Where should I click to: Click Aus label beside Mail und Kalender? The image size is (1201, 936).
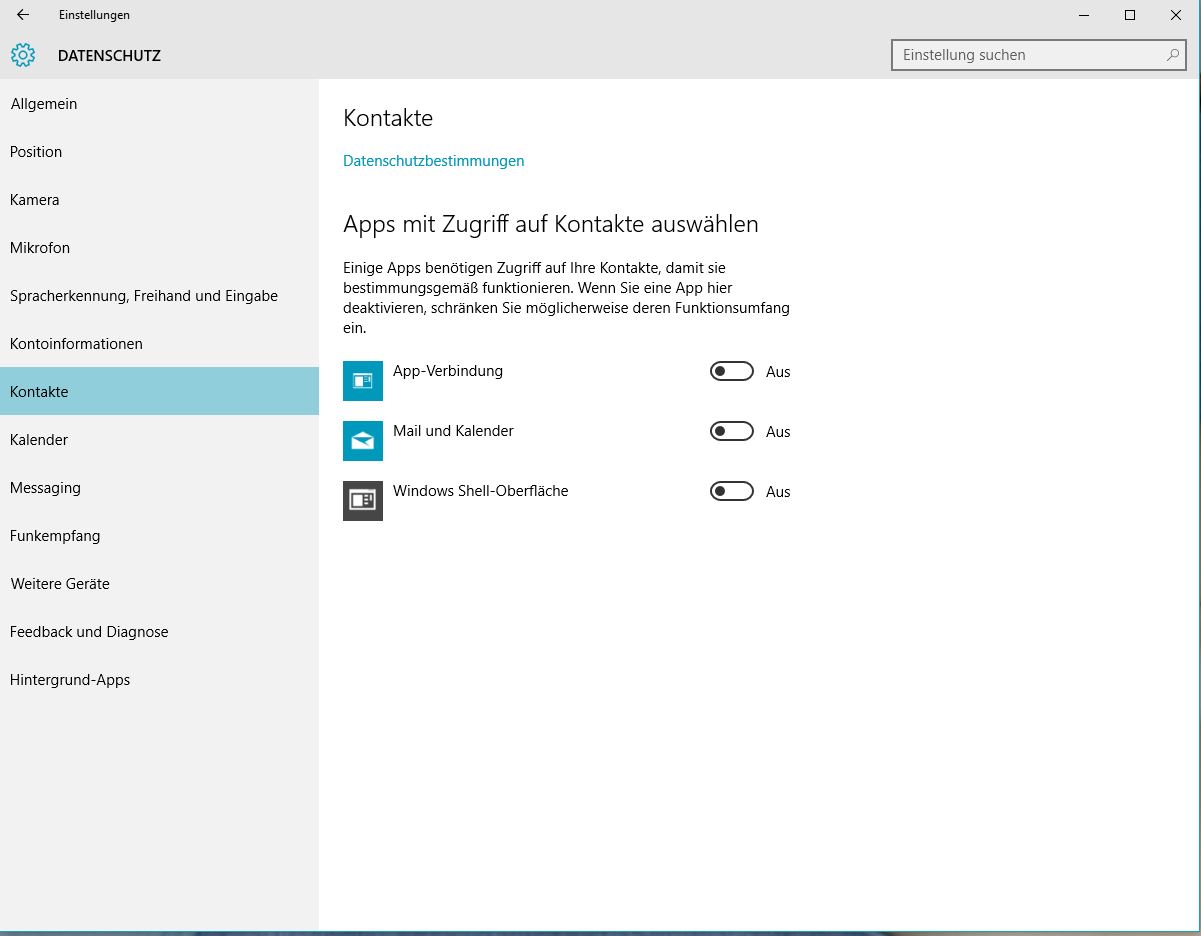coord(778,432)
